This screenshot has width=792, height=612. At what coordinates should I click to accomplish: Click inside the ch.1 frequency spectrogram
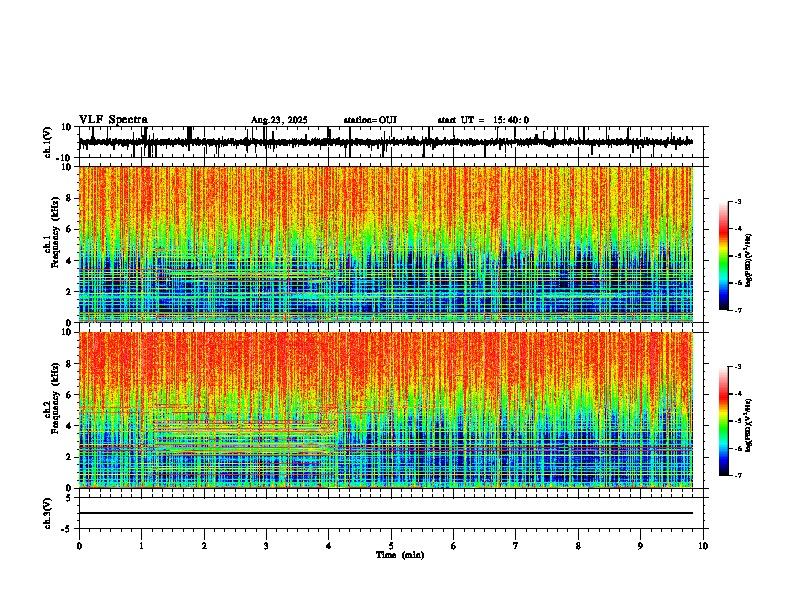tap(386, 244)
